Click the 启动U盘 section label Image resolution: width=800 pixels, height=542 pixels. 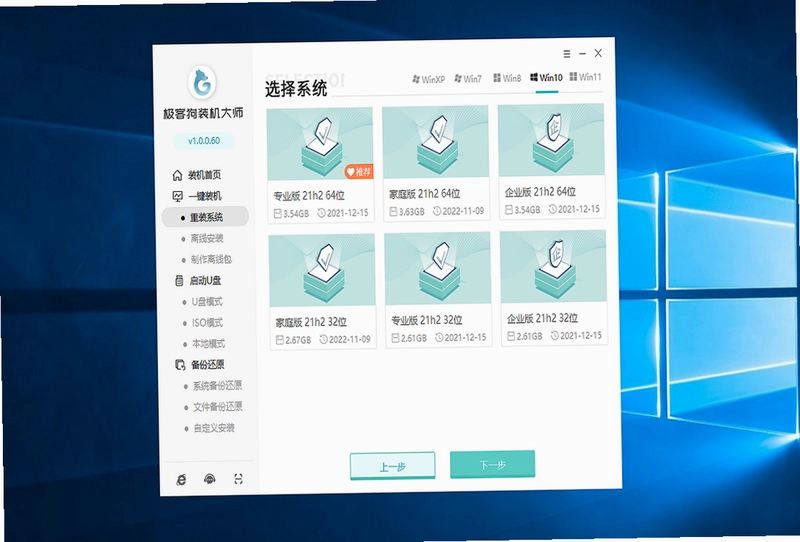coord(206,280)
